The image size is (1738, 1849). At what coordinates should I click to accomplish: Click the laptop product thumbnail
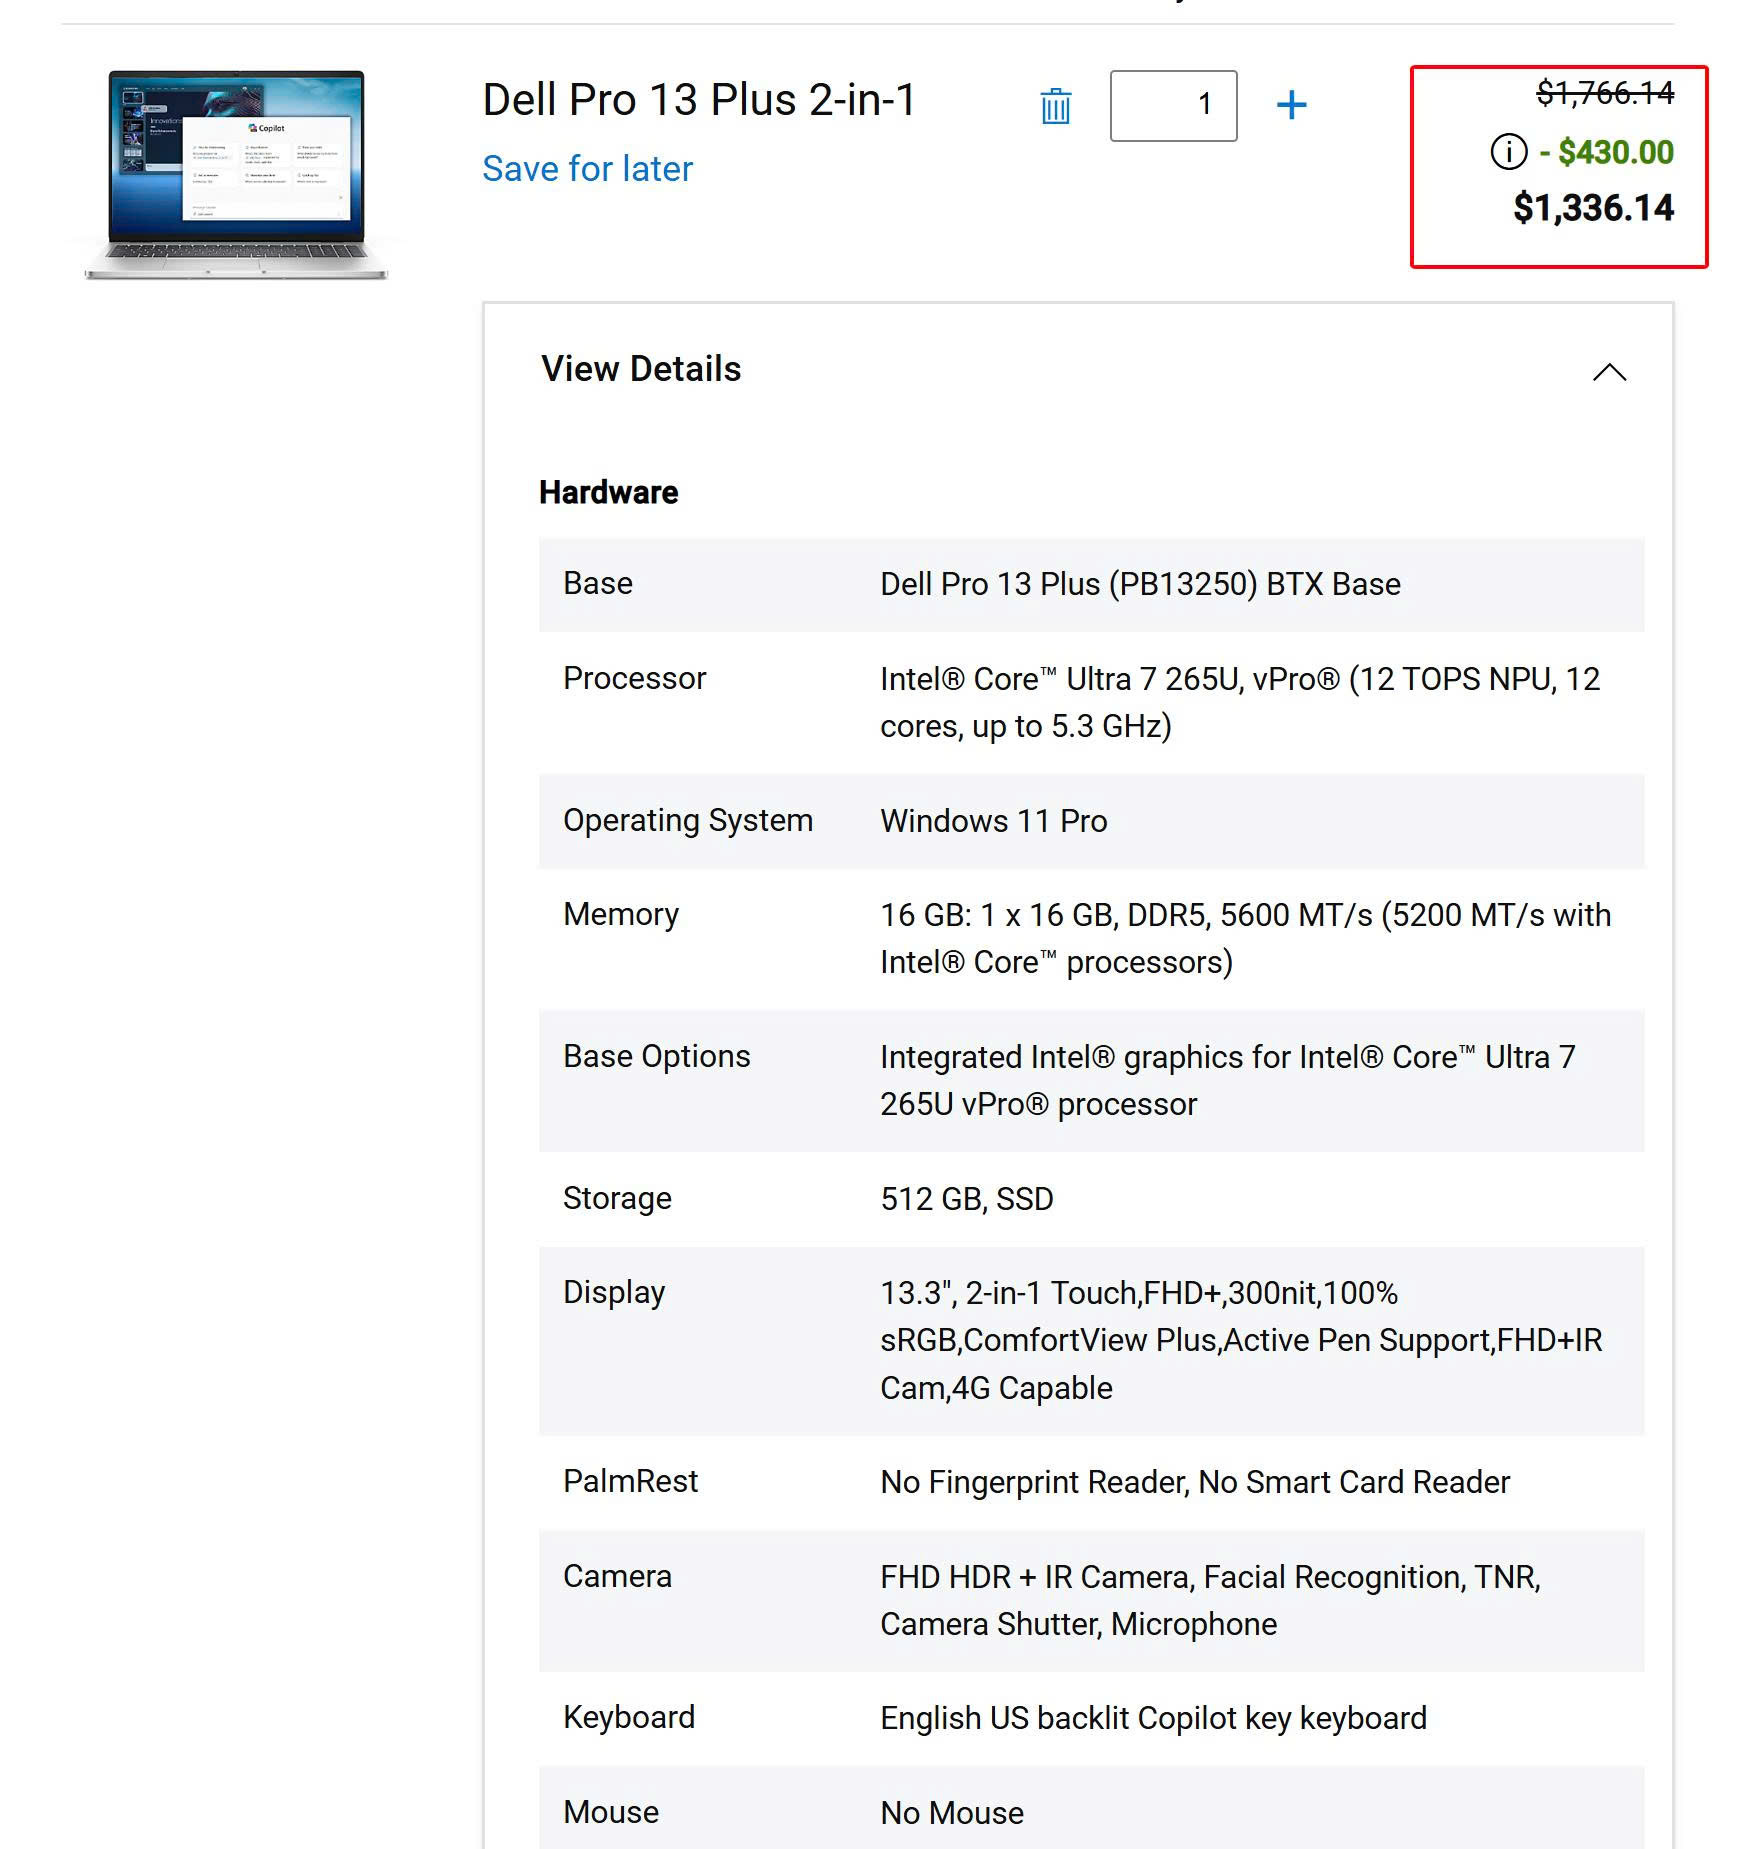point(237,174)
